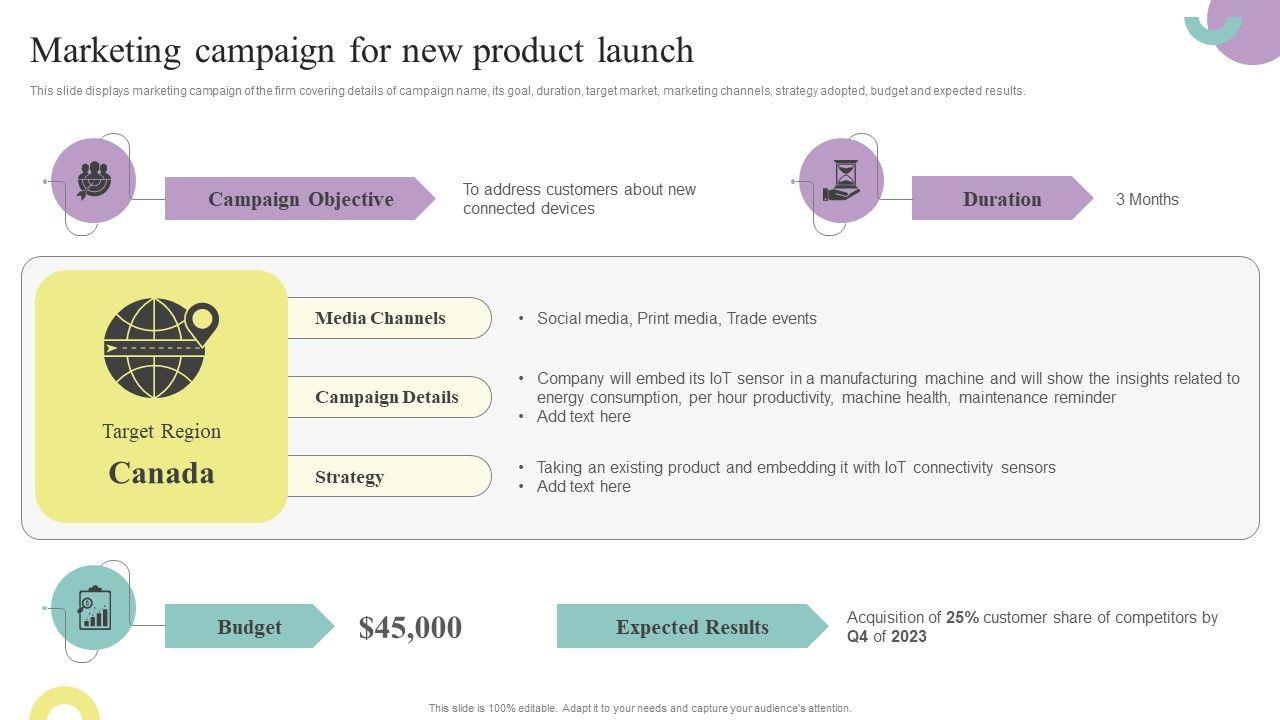Select the $45,000 budget amount
The width and height of the screenshot is (1280, 720).
coord(410,628)
